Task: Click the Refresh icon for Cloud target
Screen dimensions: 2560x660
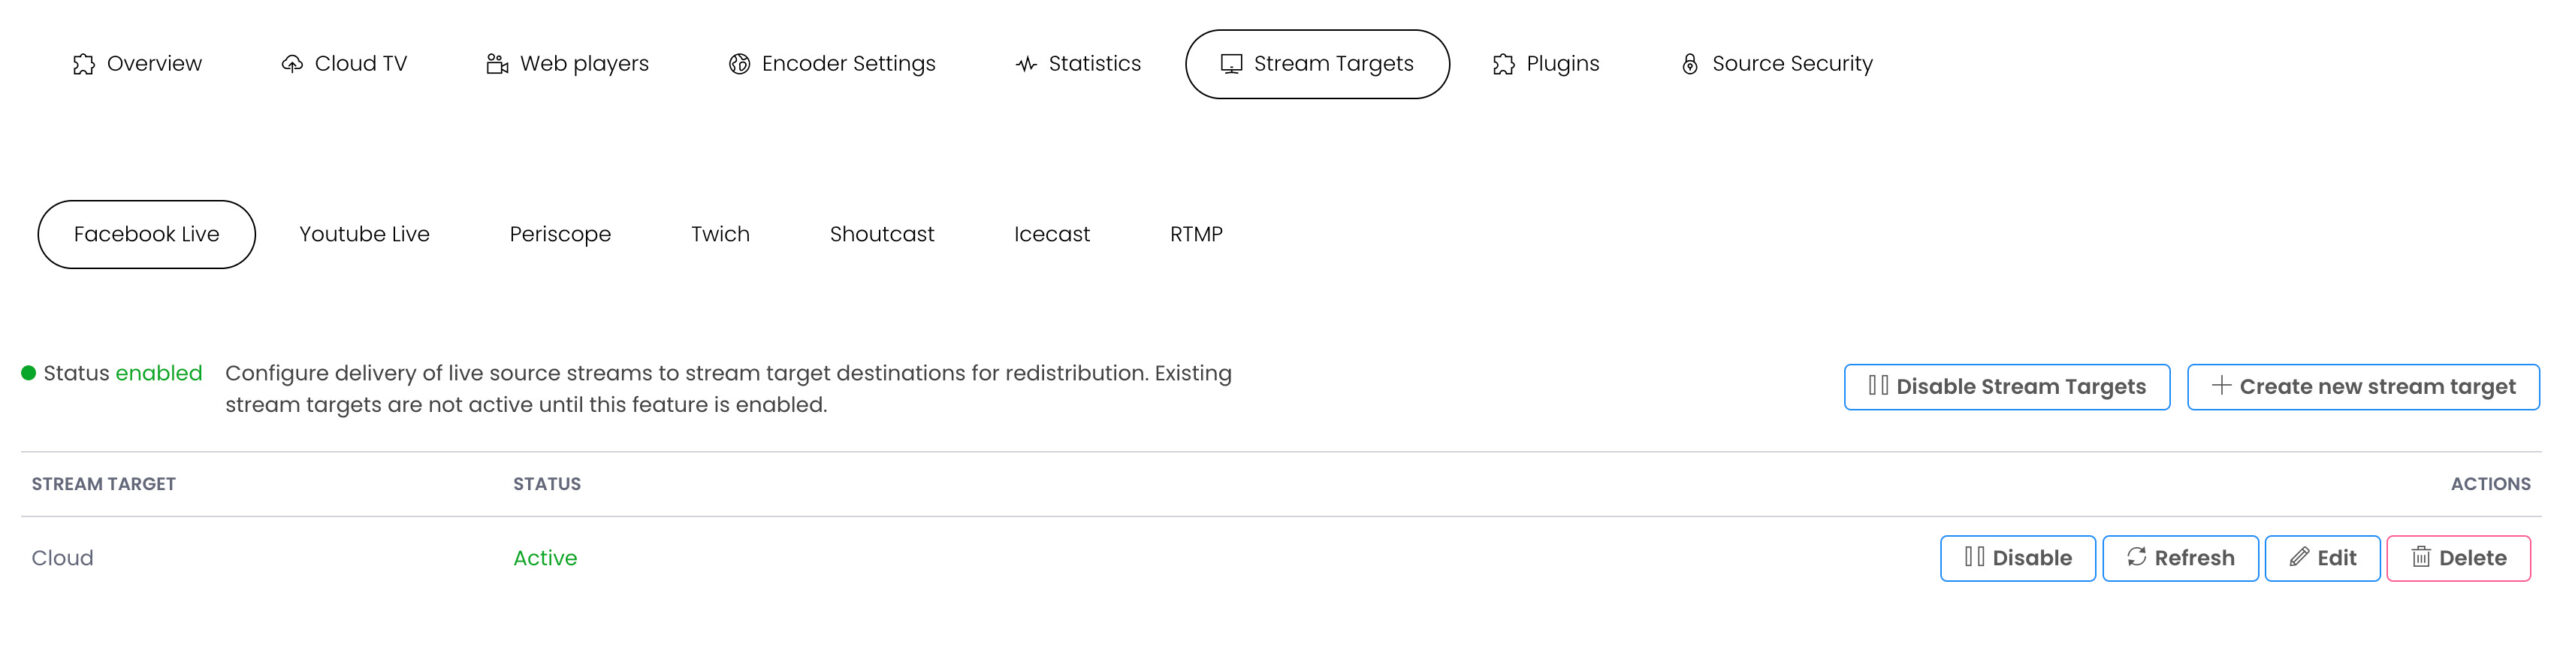Action: (2136, 557)
